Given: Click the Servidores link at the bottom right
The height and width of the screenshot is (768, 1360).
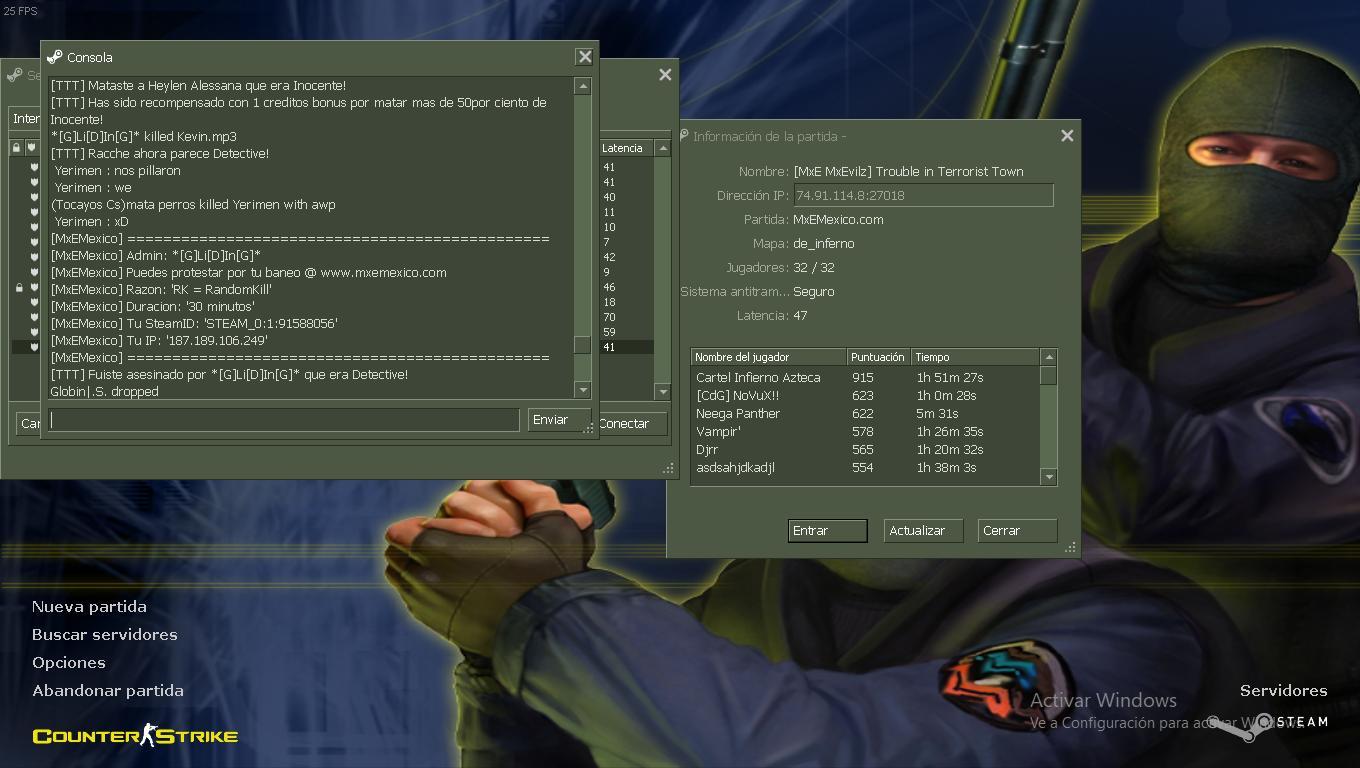Looking at the screenshot, I should pos(1284,691).
